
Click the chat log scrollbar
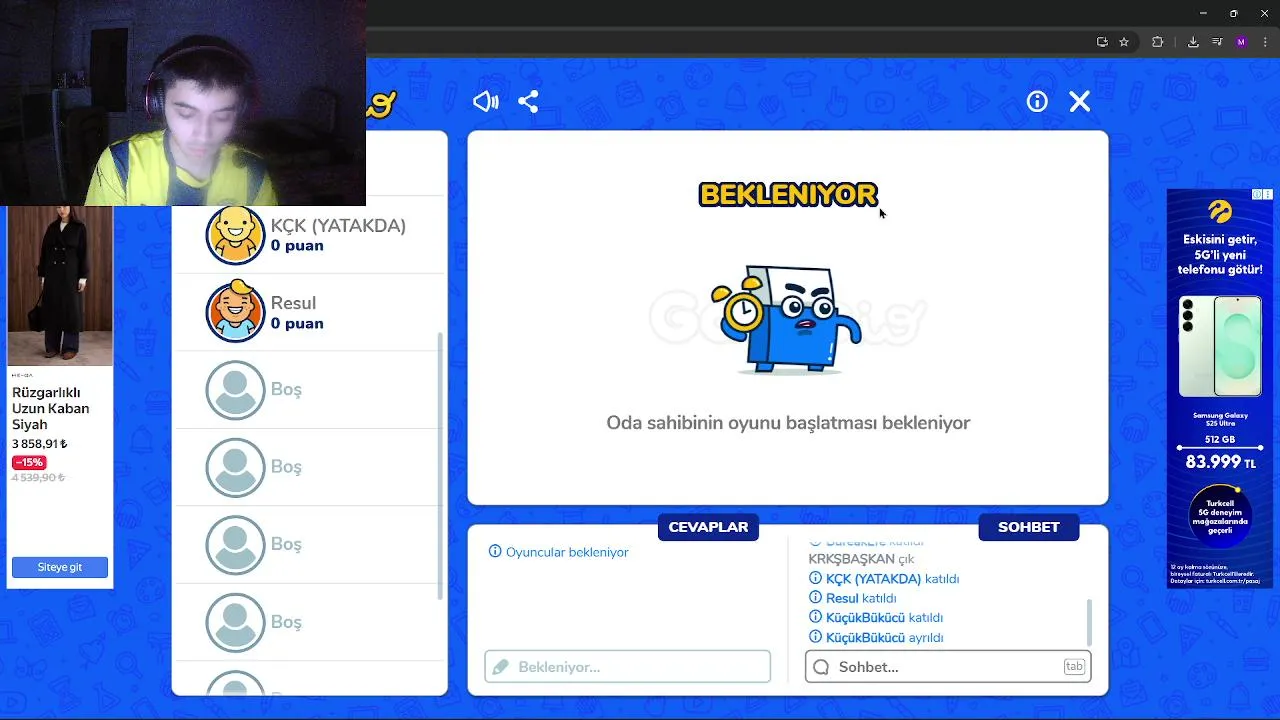tap(1088, 622)
